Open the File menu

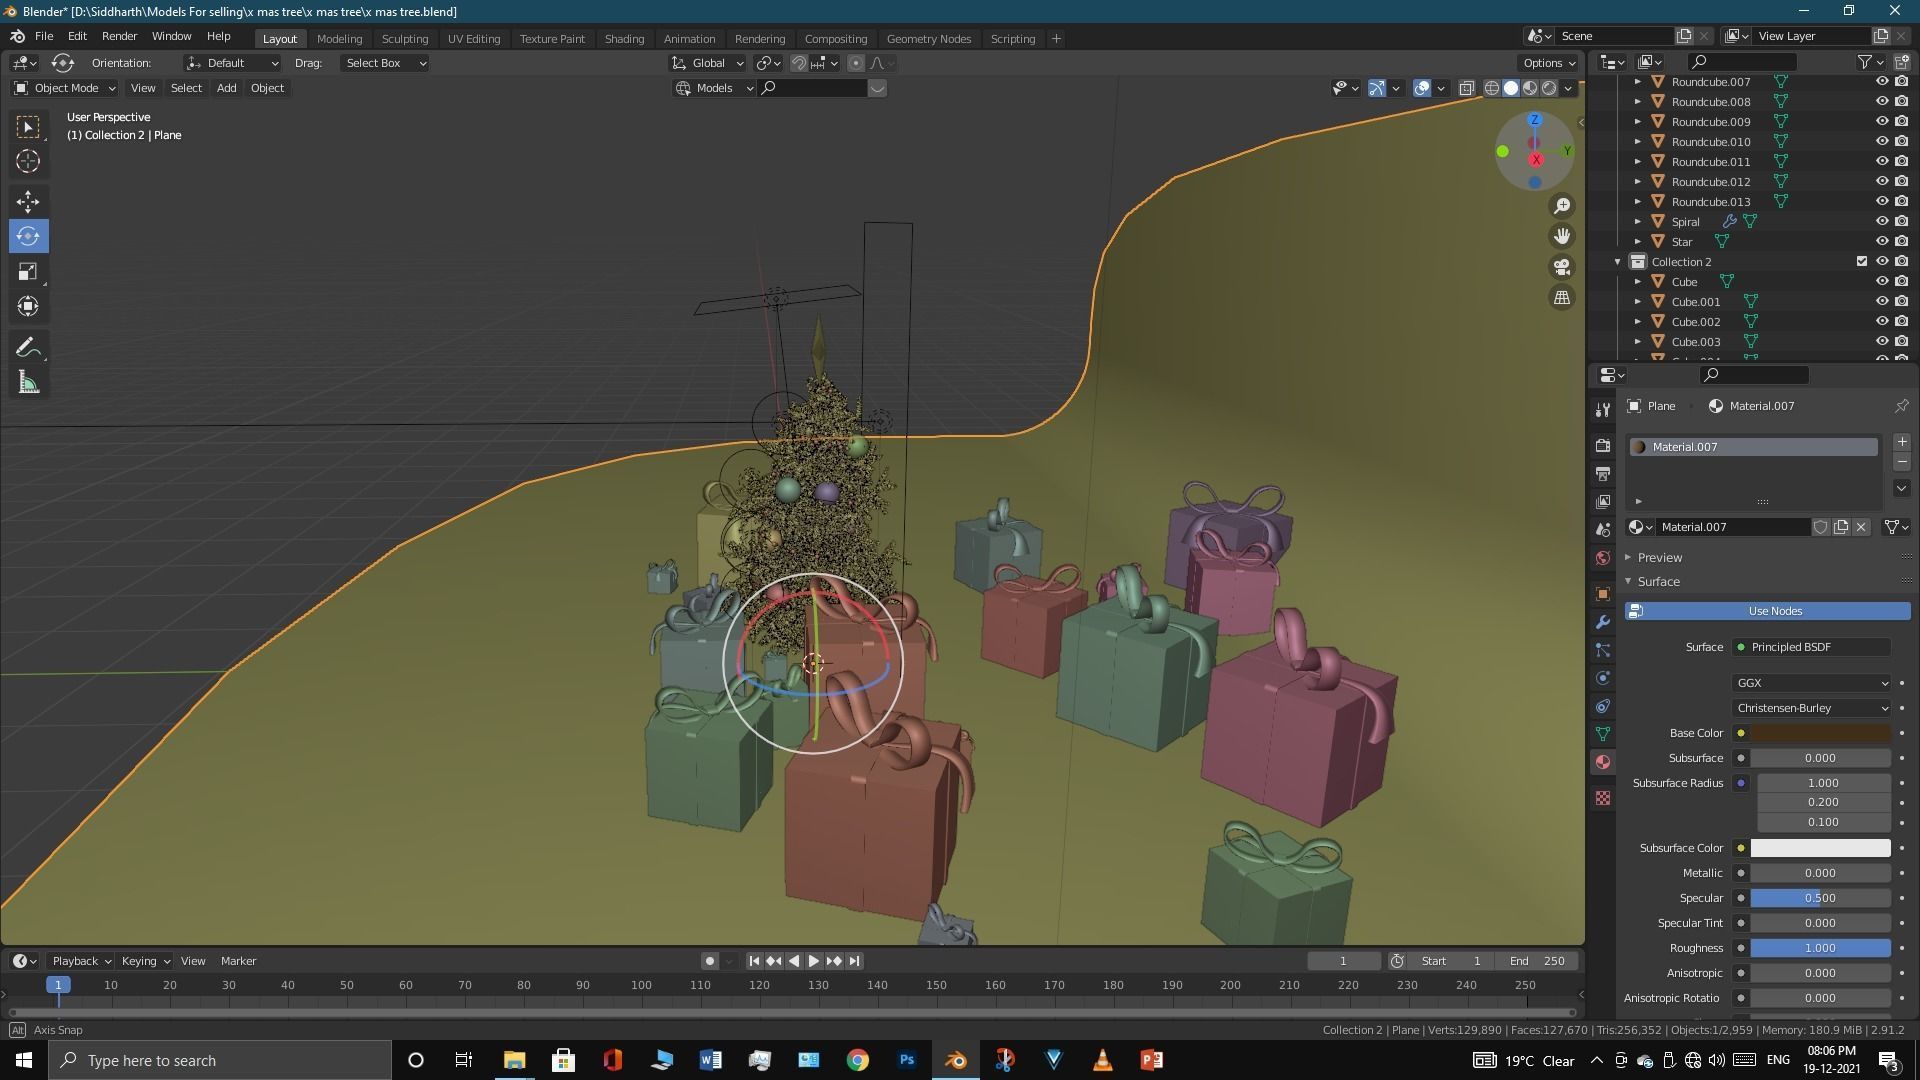pyautogui.click(x=44, y=36)
